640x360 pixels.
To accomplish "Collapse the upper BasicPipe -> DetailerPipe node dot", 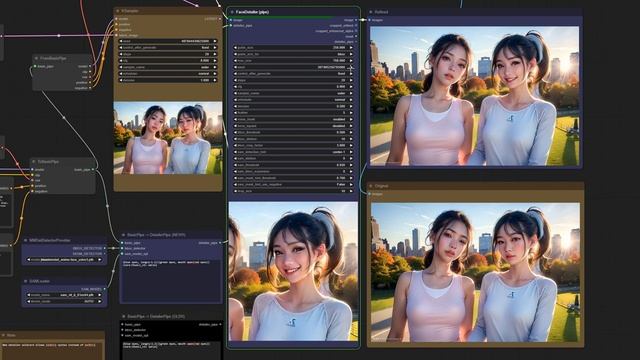I will [124, 235].
